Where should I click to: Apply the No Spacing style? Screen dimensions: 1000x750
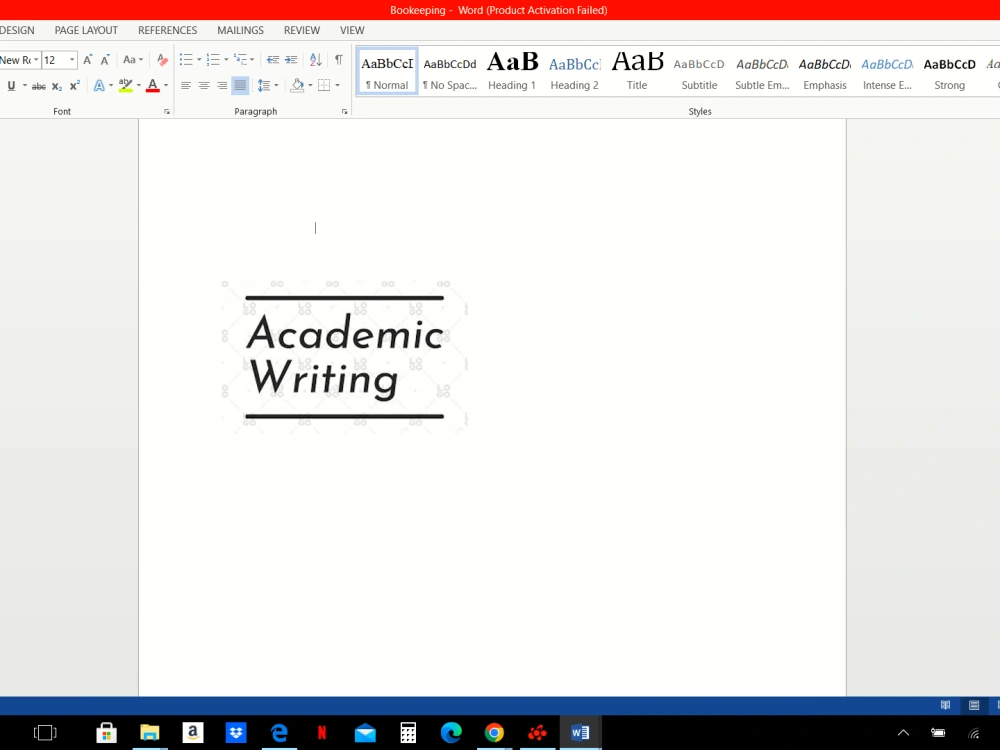[x=450, y=72]
